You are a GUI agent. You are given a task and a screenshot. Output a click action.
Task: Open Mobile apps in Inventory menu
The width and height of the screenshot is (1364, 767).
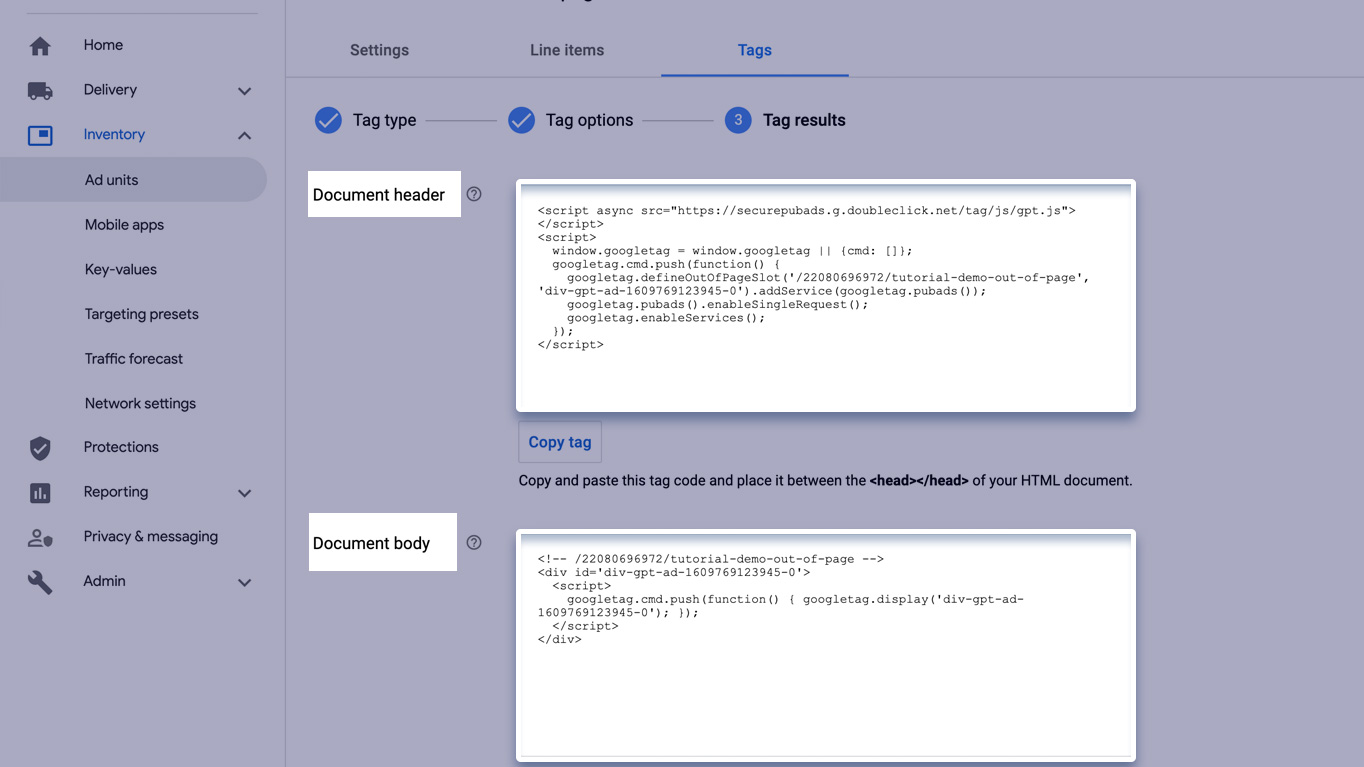[124, 225]
